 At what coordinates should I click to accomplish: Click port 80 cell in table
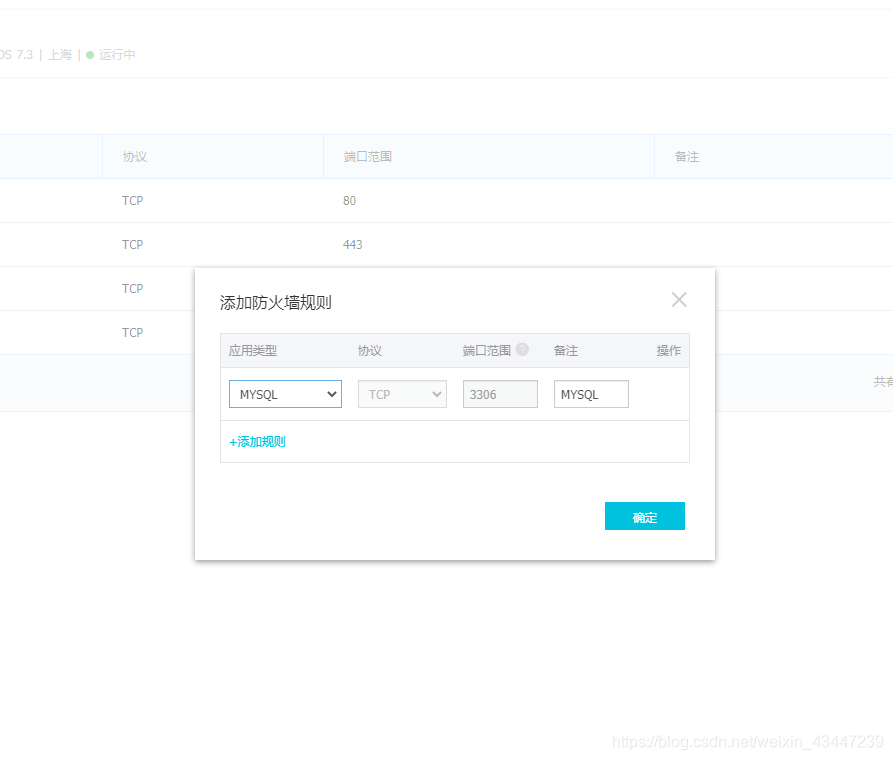click(x=350, y=201)
